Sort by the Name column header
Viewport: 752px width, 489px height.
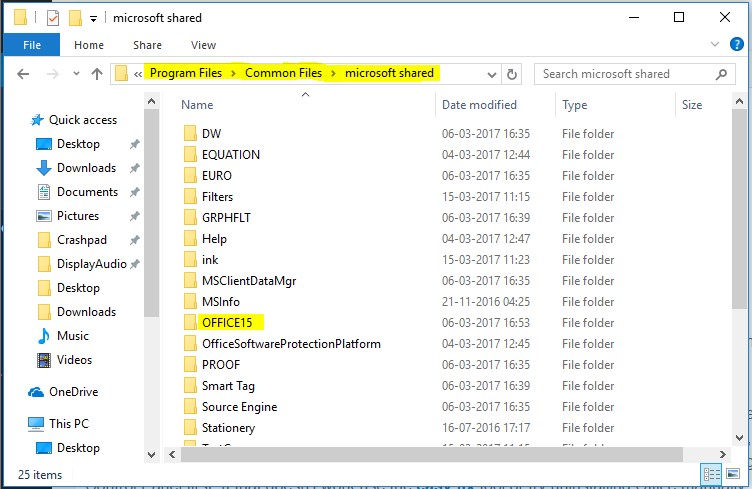[197, 105]
